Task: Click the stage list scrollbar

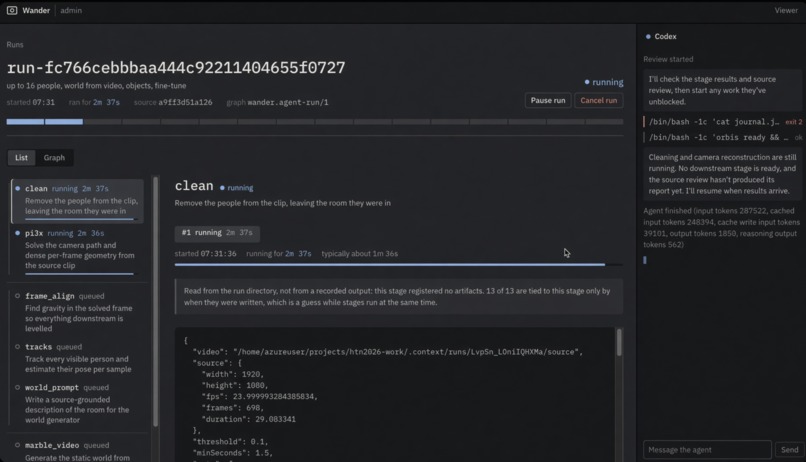Action: 155,302
